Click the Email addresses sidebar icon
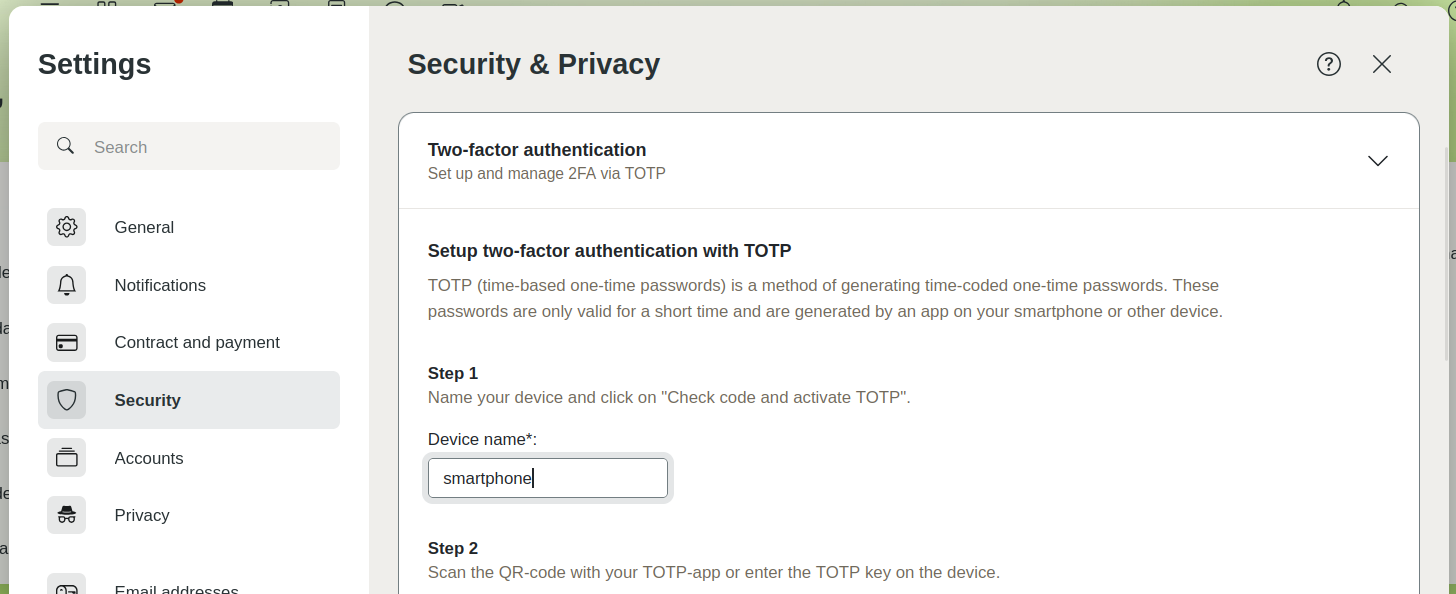 tap(67, 588)
